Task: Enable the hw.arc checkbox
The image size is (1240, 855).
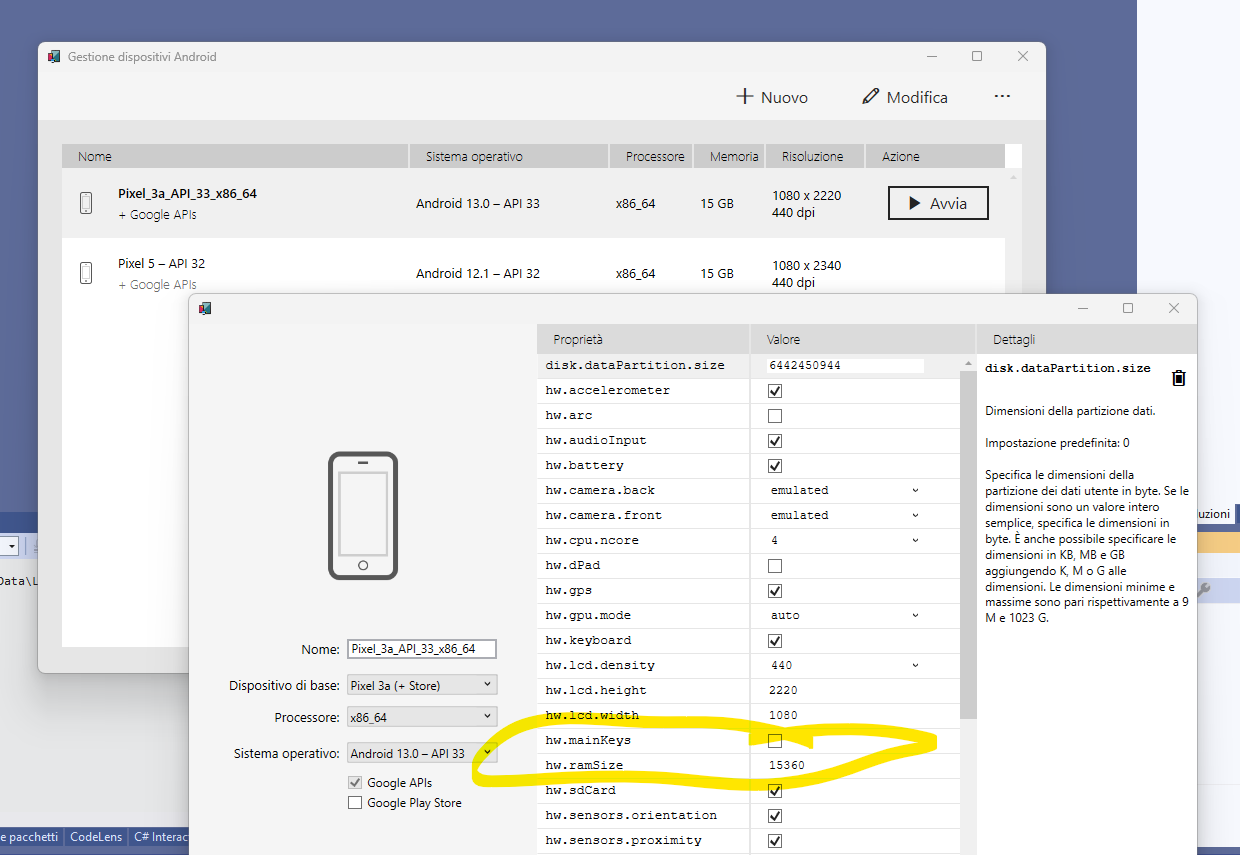Action: (775, 416)
